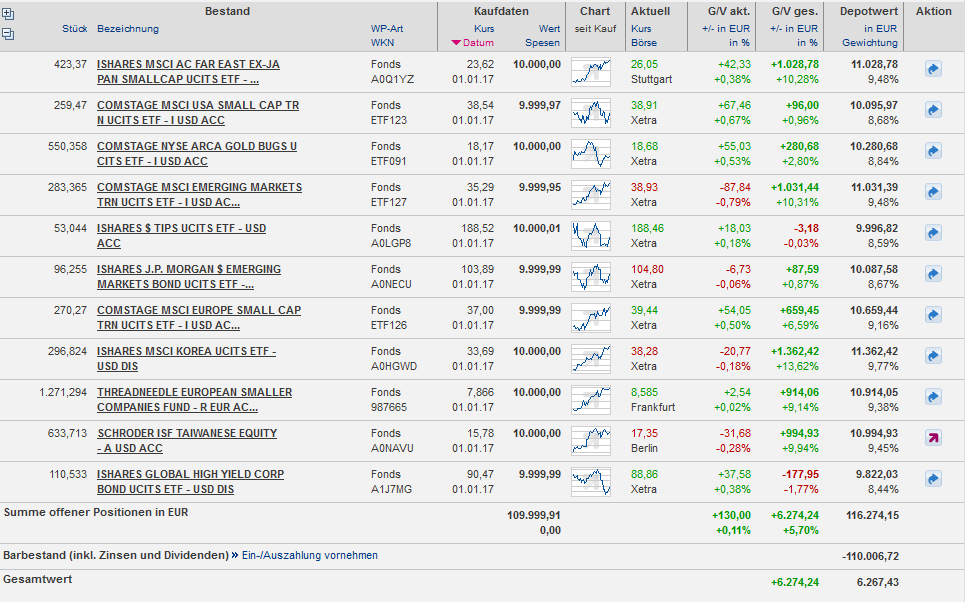
Task: Click action arrow for Comstage NYSE Arca Gold Bugs
Action: [933, 151]
